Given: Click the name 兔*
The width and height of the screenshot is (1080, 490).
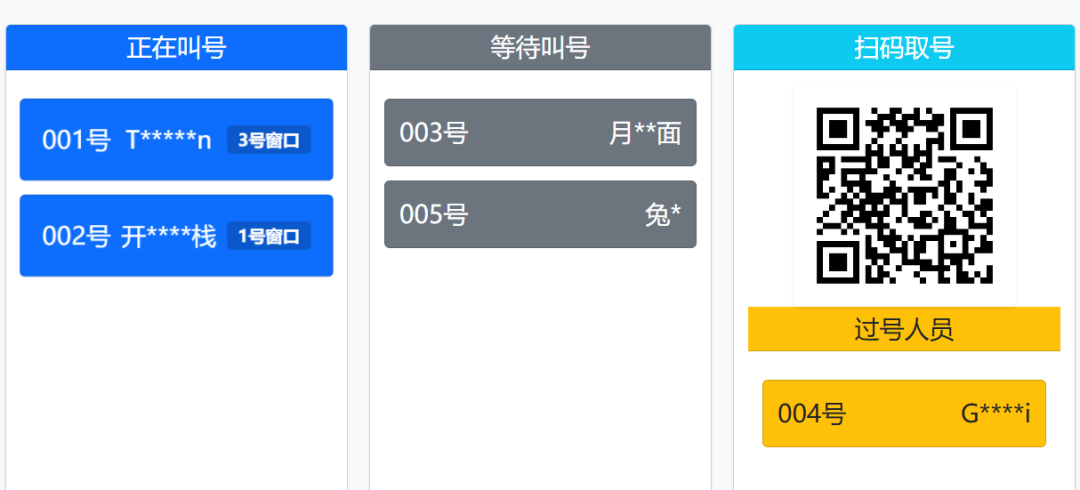Looking at the screenshot, I should [663, 216].
